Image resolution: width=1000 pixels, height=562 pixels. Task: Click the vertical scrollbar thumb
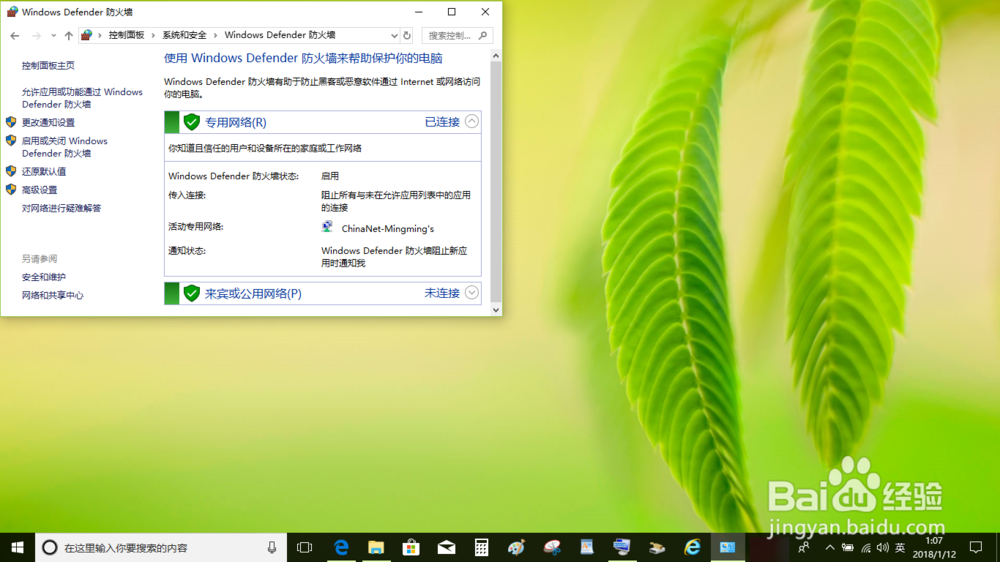(496, 181)
